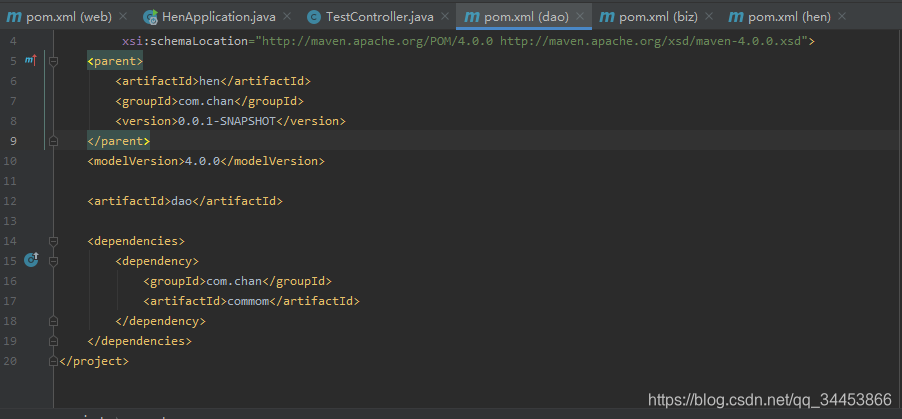Click the parent POM gutter icon on line 5
This screenshot has height=419, width=902.
tap(30, 60)
